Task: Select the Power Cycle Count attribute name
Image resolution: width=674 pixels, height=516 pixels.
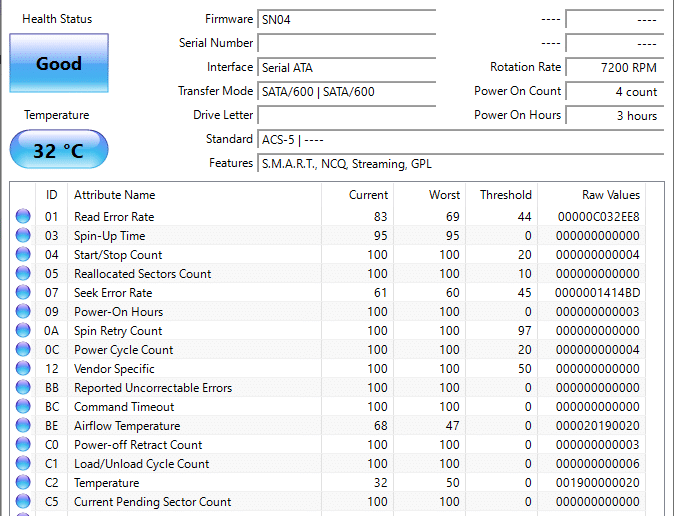Action: click(123, 350)
